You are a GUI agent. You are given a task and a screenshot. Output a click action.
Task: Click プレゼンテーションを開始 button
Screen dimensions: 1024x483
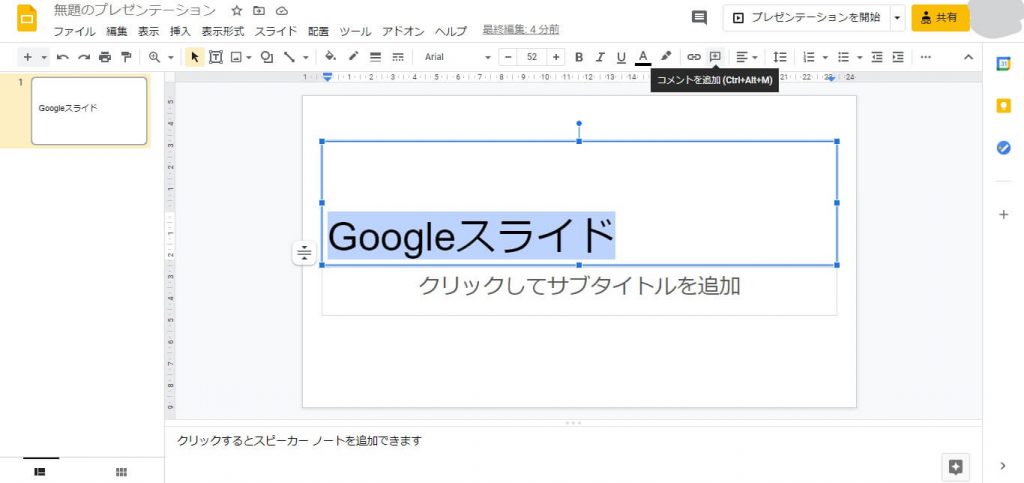pyautogui.click(x=807, y=18)
